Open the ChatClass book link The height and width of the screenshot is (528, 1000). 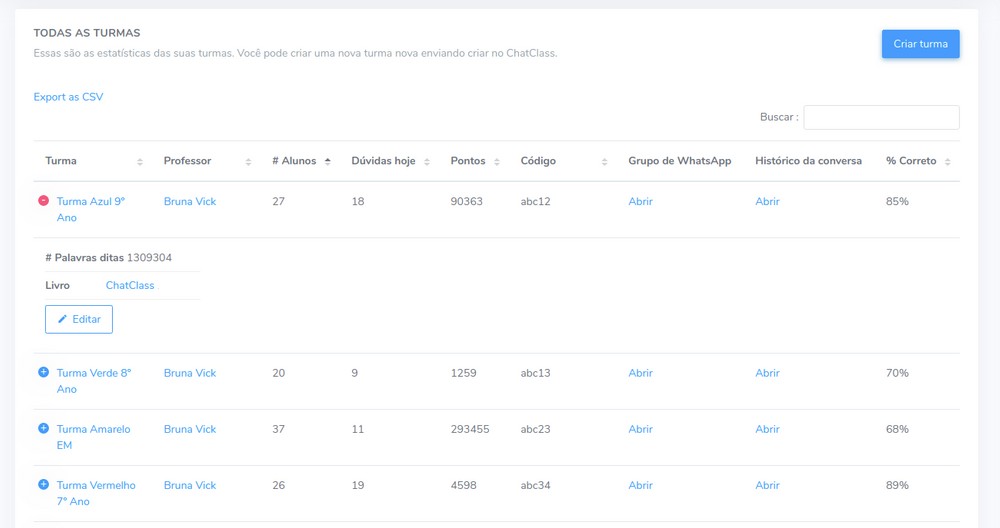click(x=130, y=285)
